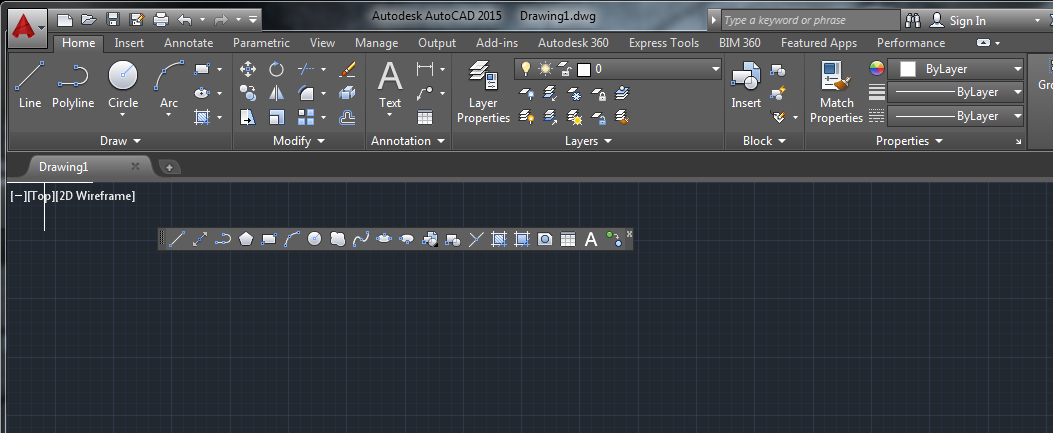The height and width of the screenshot is (433, 1053).
Task: Click Freeze layer icon in Layers panel
Action: click(576, 93)
